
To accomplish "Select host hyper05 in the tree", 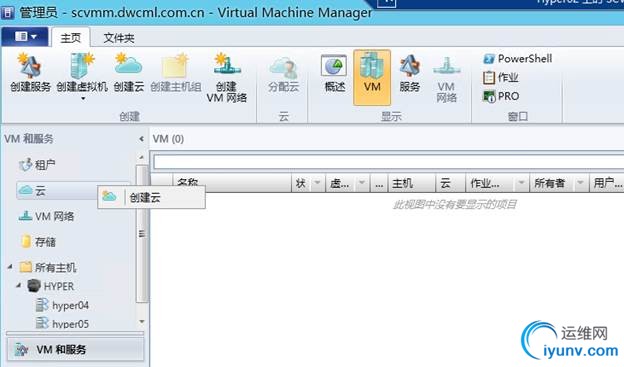I will tap(62, 323).
